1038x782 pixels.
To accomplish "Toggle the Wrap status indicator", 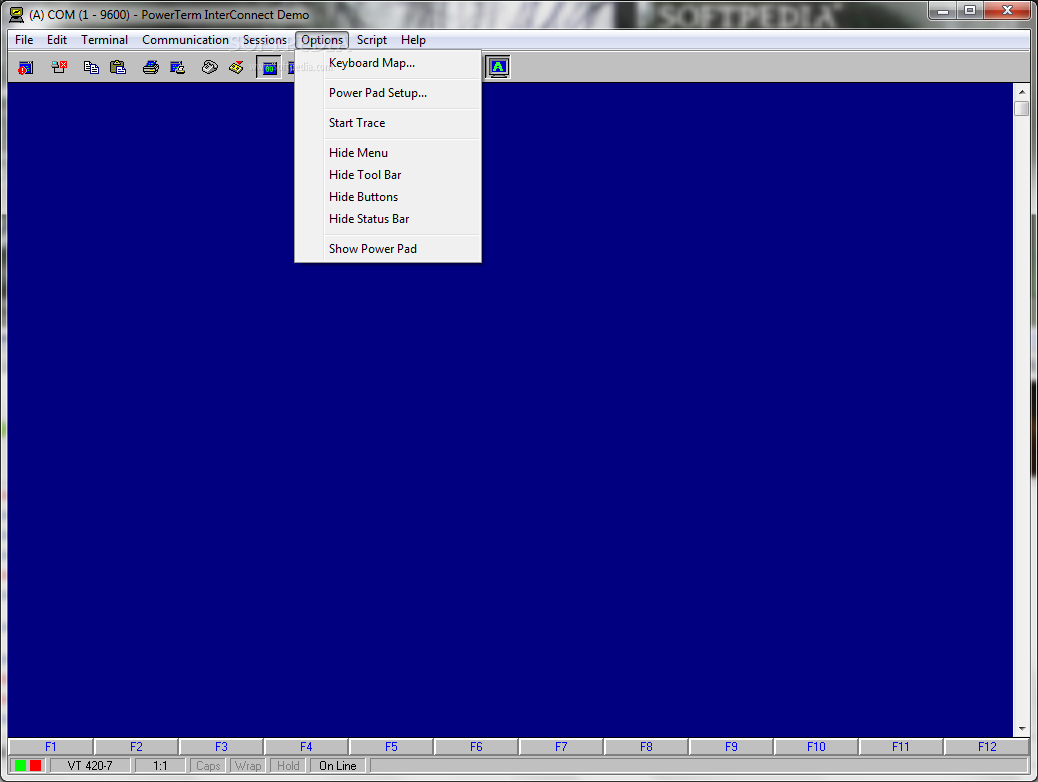I will pyautogui.click(x=248, y=765).
